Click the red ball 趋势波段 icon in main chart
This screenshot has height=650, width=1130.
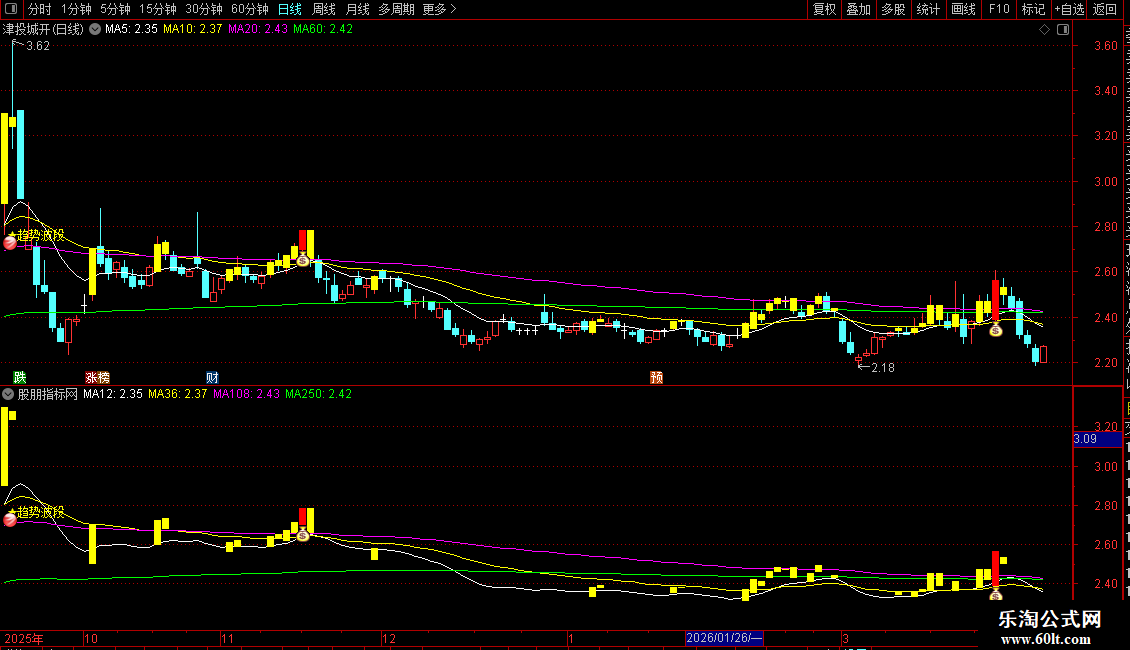(10, 243)
